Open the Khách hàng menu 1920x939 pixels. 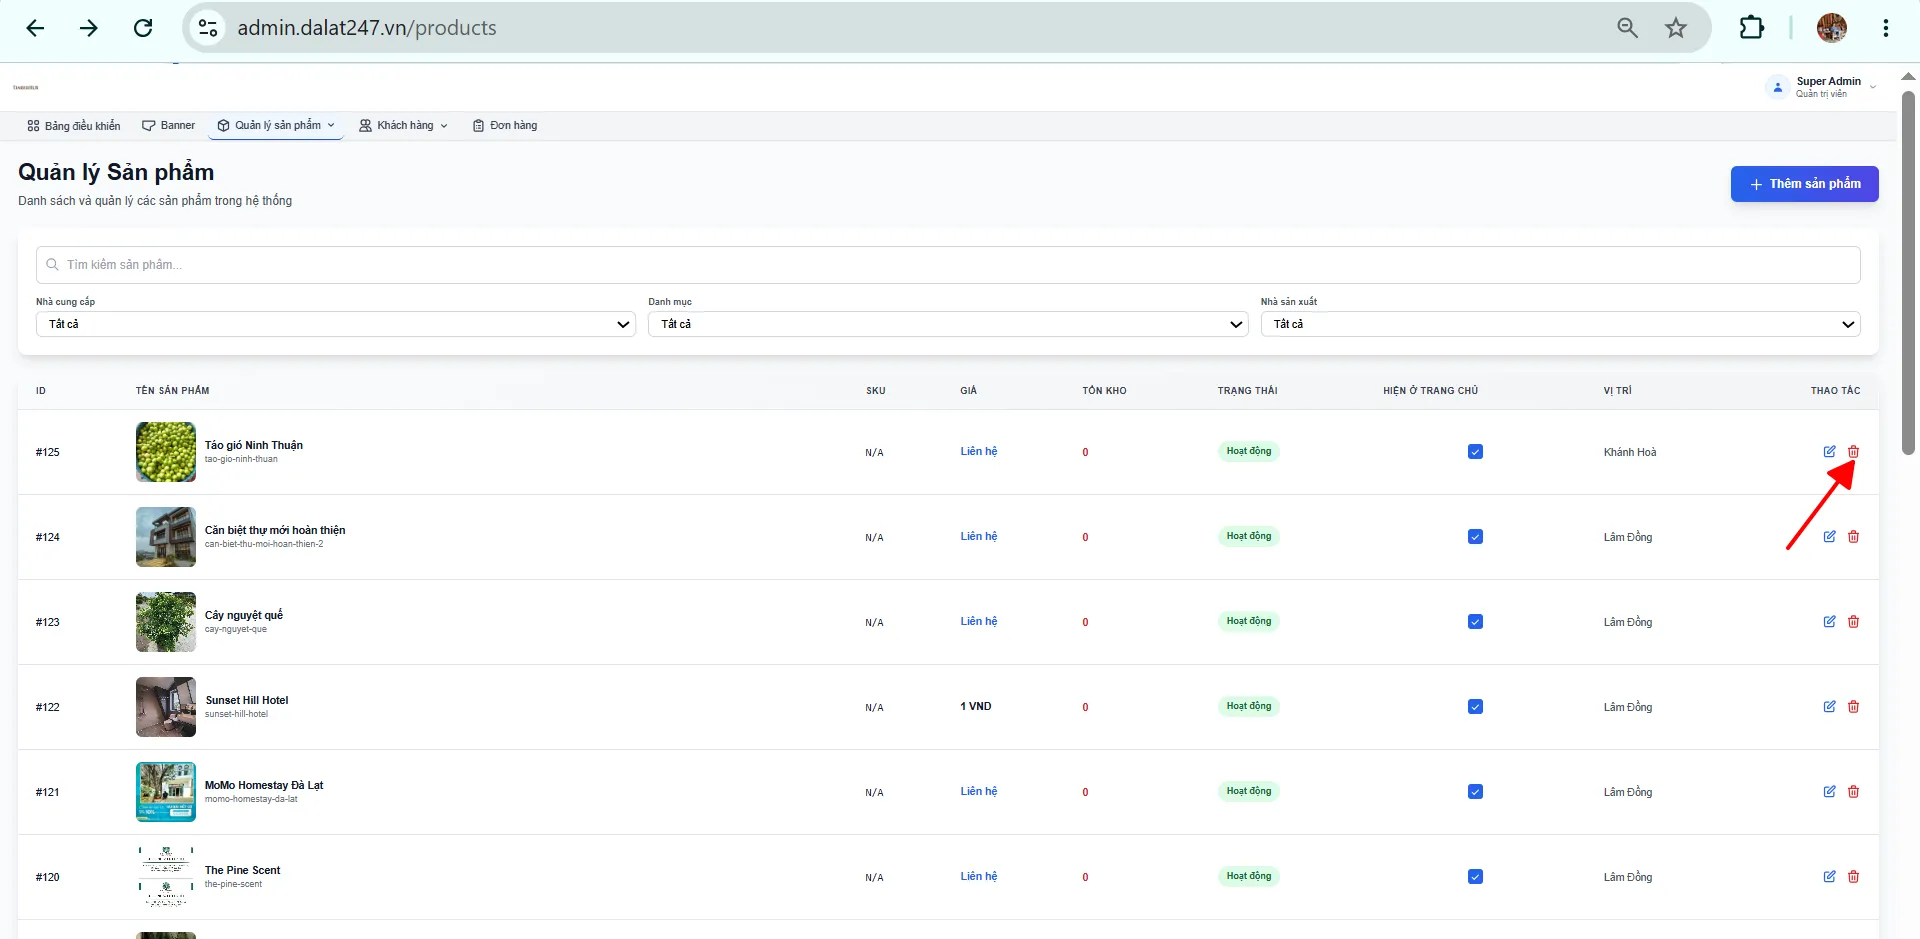(x=404, y=126)
